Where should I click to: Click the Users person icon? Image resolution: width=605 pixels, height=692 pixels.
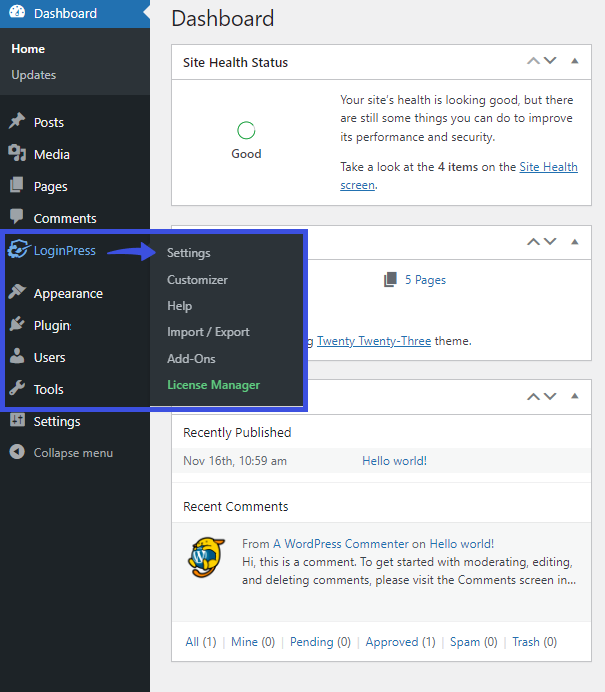17,356
